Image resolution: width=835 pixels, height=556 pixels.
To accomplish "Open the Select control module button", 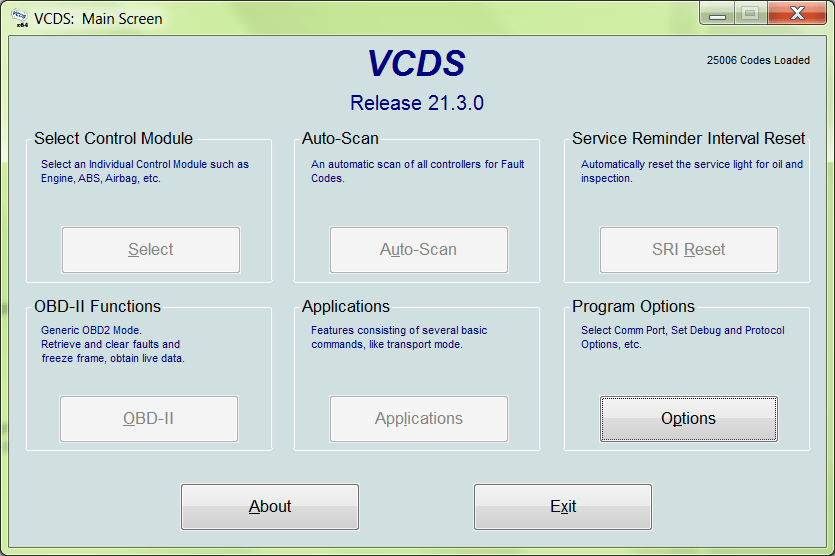I will [x=151, y=250].
